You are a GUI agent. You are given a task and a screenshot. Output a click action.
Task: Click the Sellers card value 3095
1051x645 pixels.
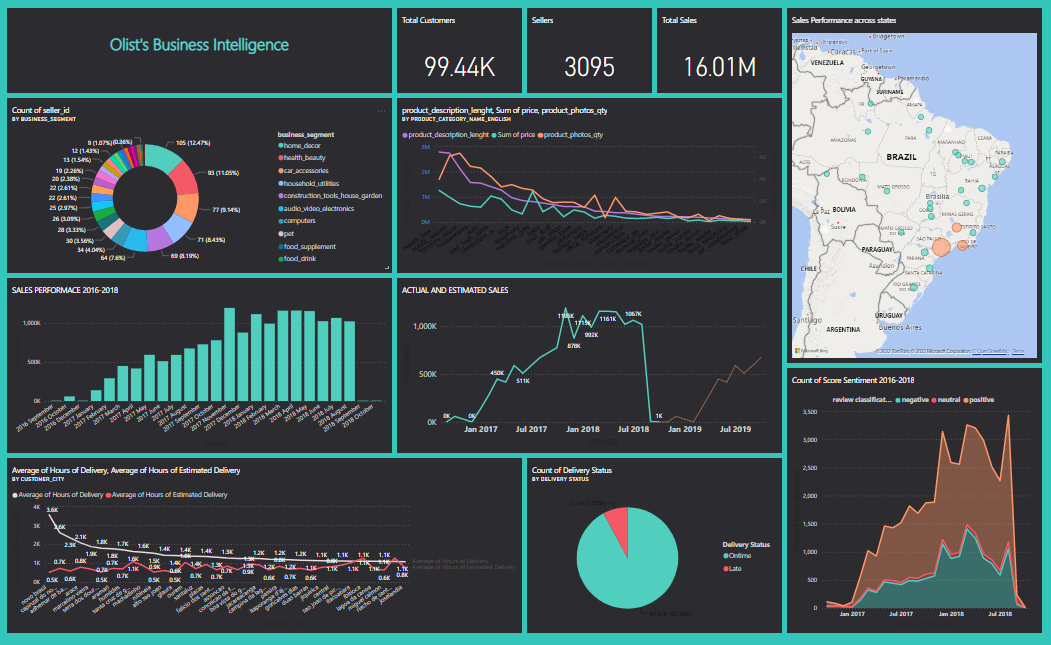589,67
